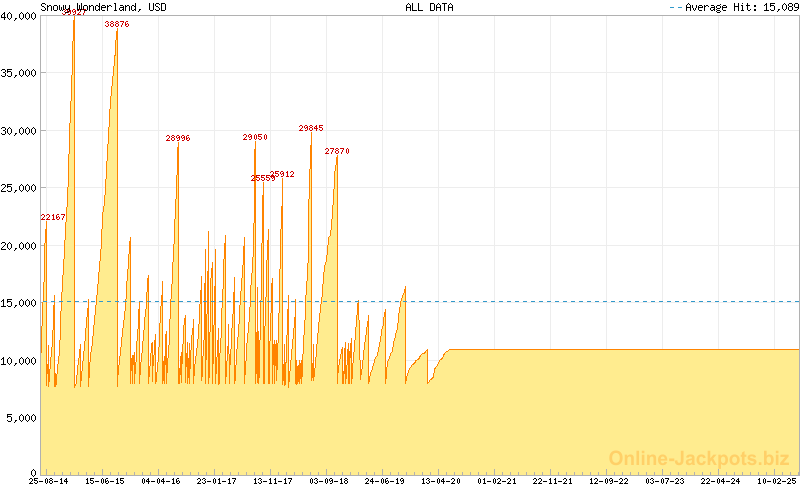The width and height of the screenshot is (800, 490).
Task: Click the 29050 peak marker label
Action: 255,137
